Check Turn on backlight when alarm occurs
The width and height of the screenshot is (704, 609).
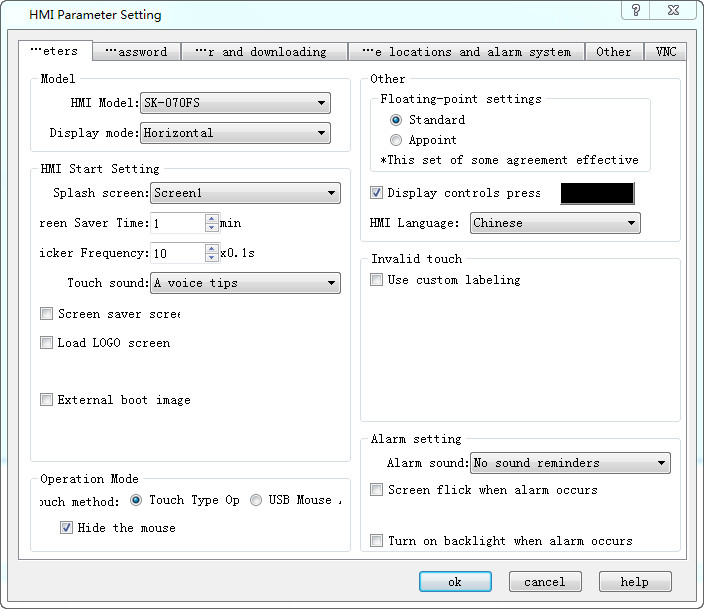pos(376,540)
